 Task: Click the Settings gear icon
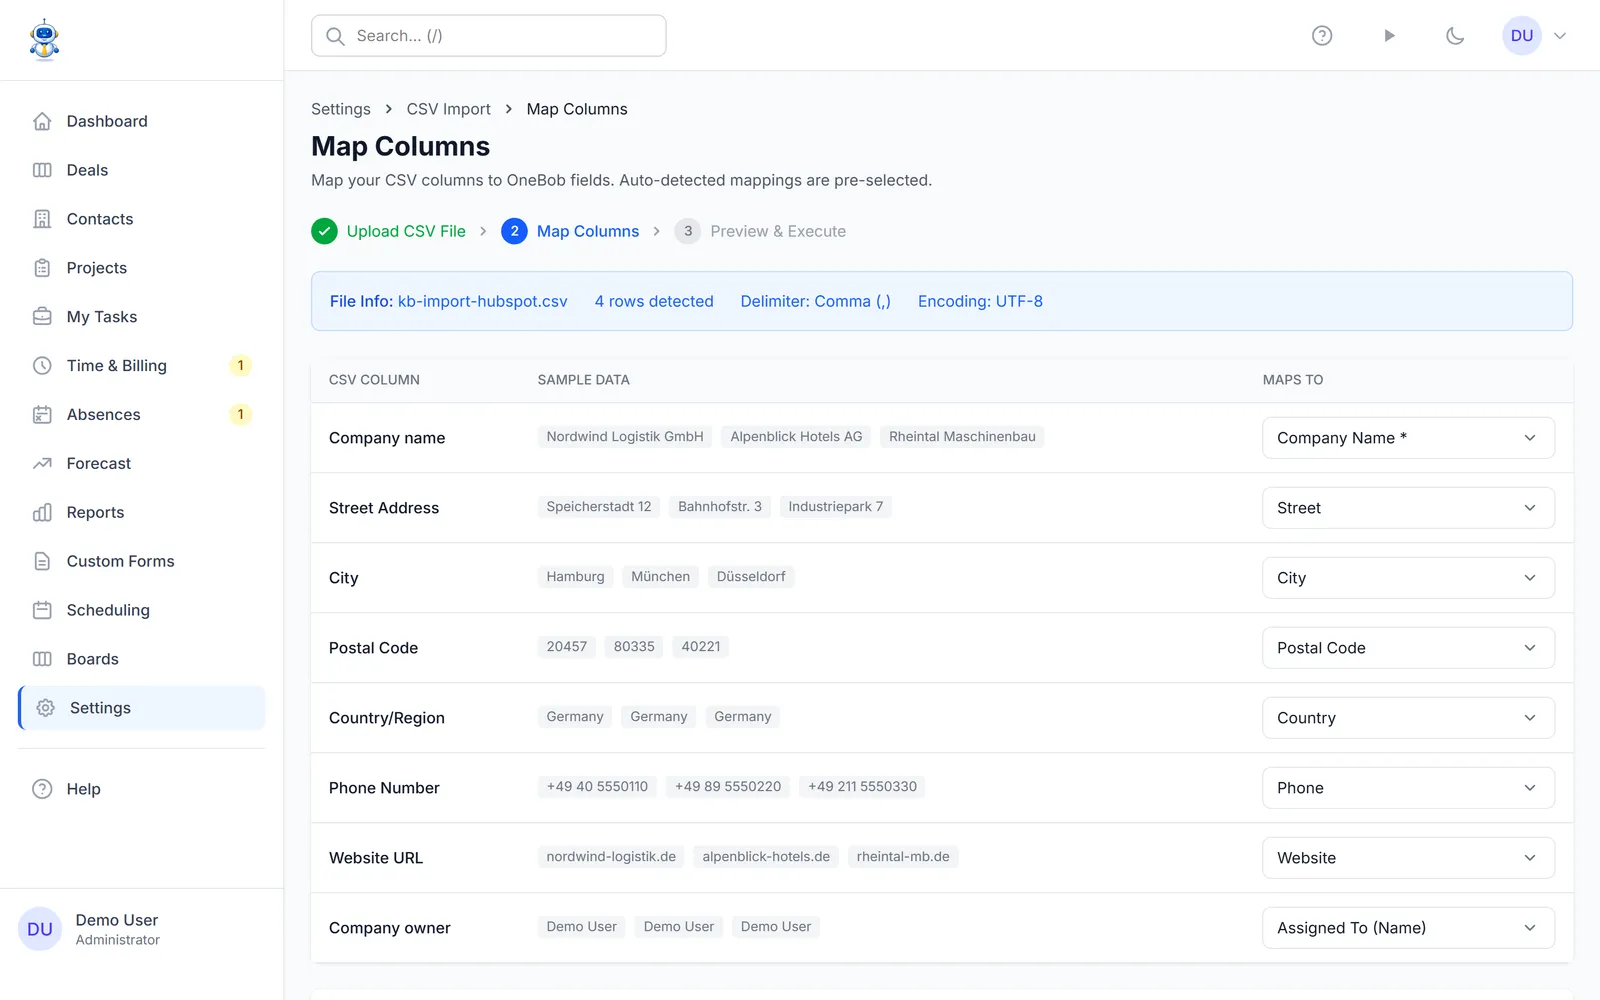[45, 708]
